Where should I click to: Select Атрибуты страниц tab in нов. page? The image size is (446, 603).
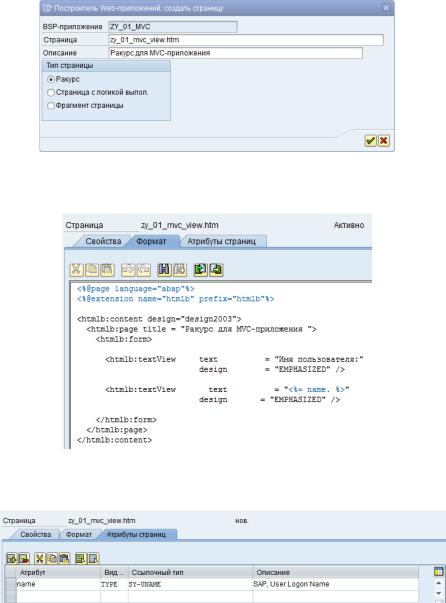[x=136, y=535]
